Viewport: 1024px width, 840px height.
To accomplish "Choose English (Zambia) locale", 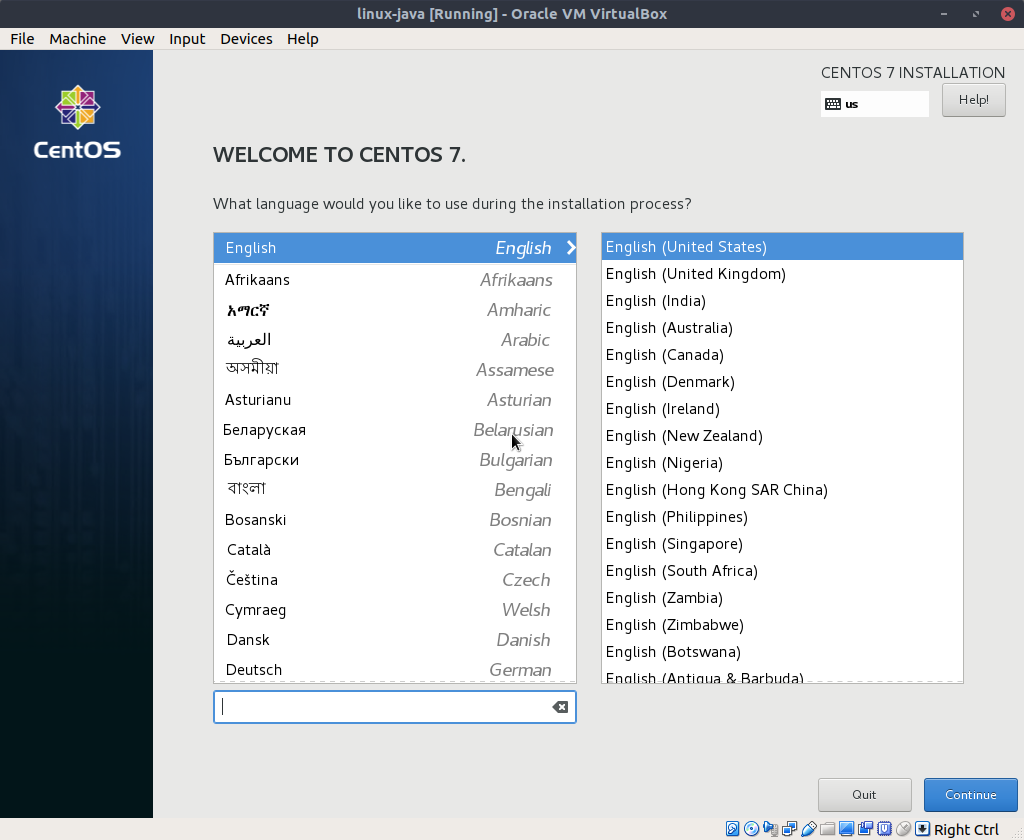I will tap(782, 598).
